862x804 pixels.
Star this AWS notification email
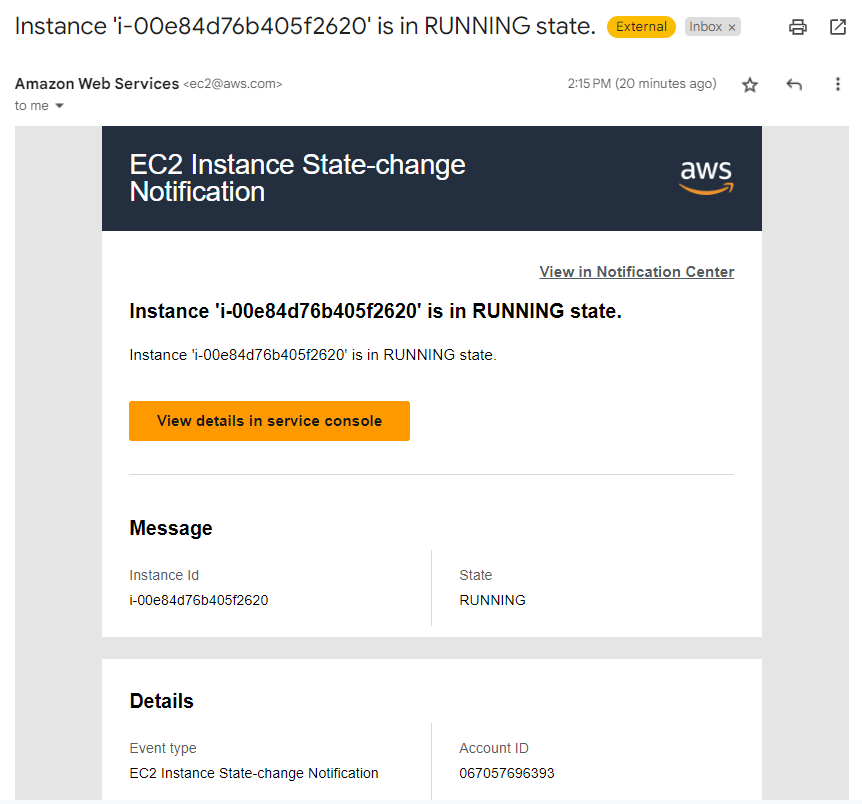(750, 85)
